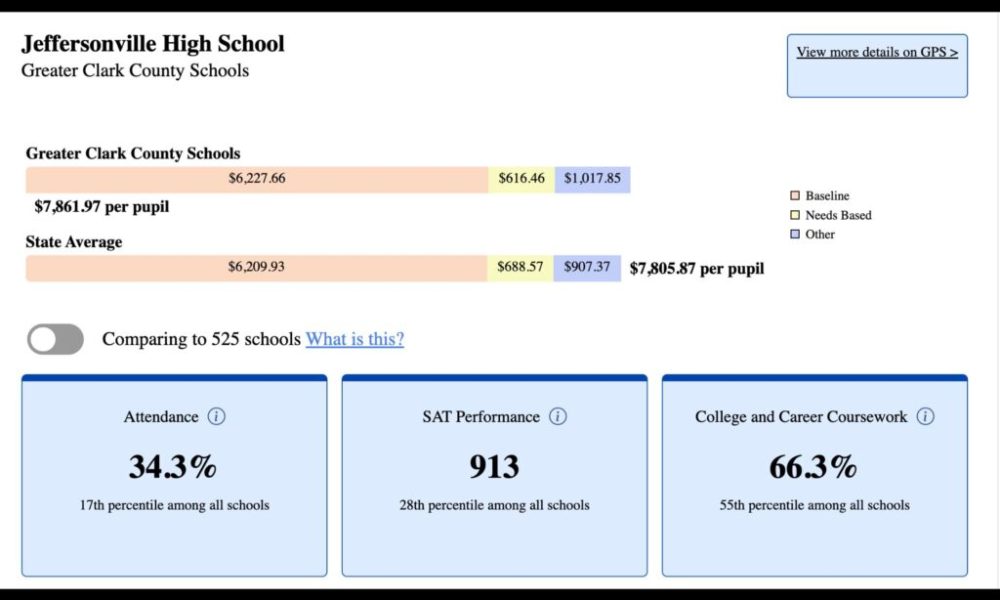Click the 55th percentile among all schools text

[x=814, y=505]
